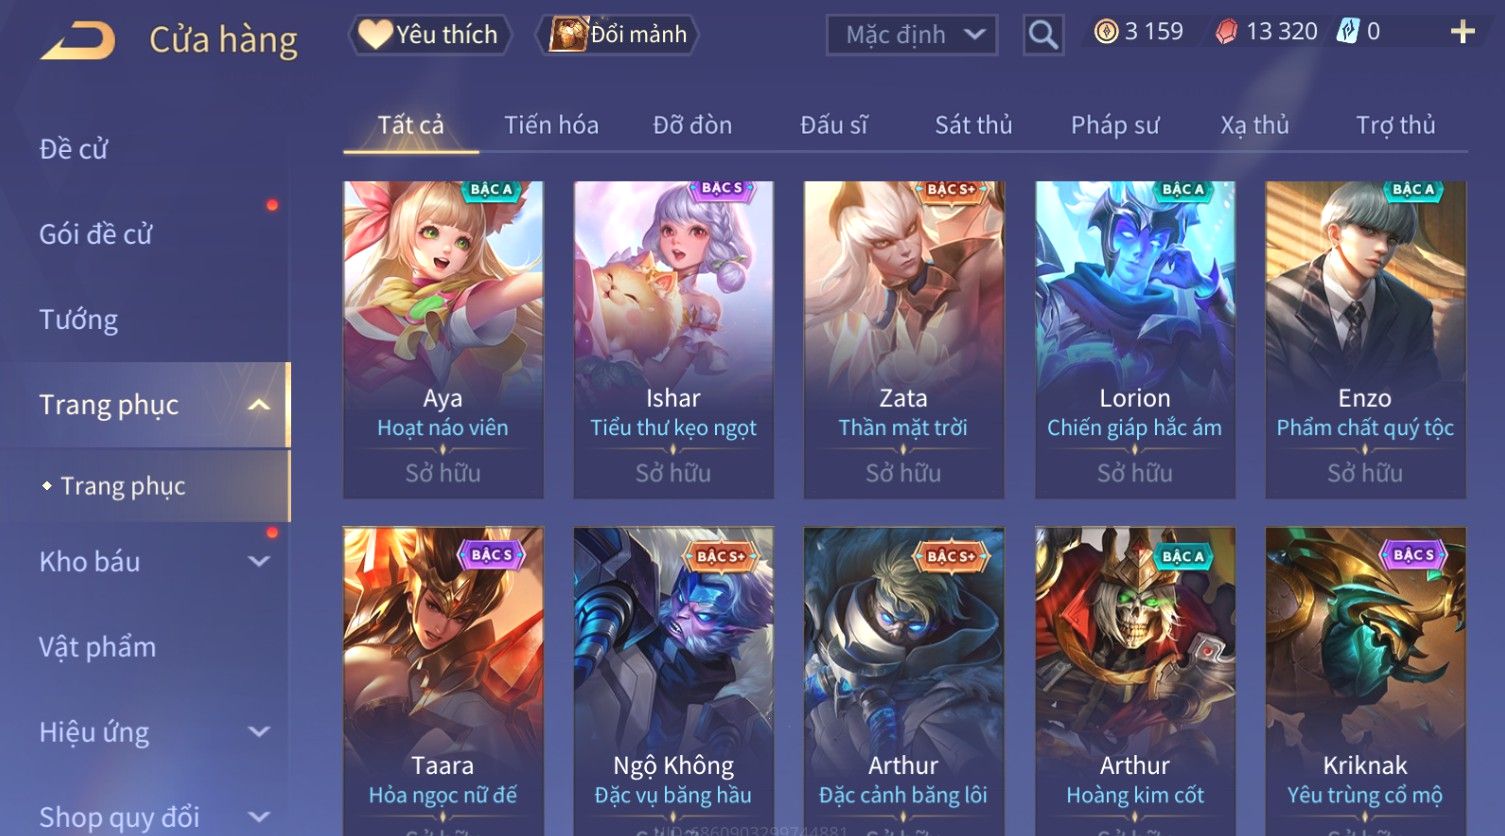
Task: Open Tướng in the sidebar
Action: 79,320
